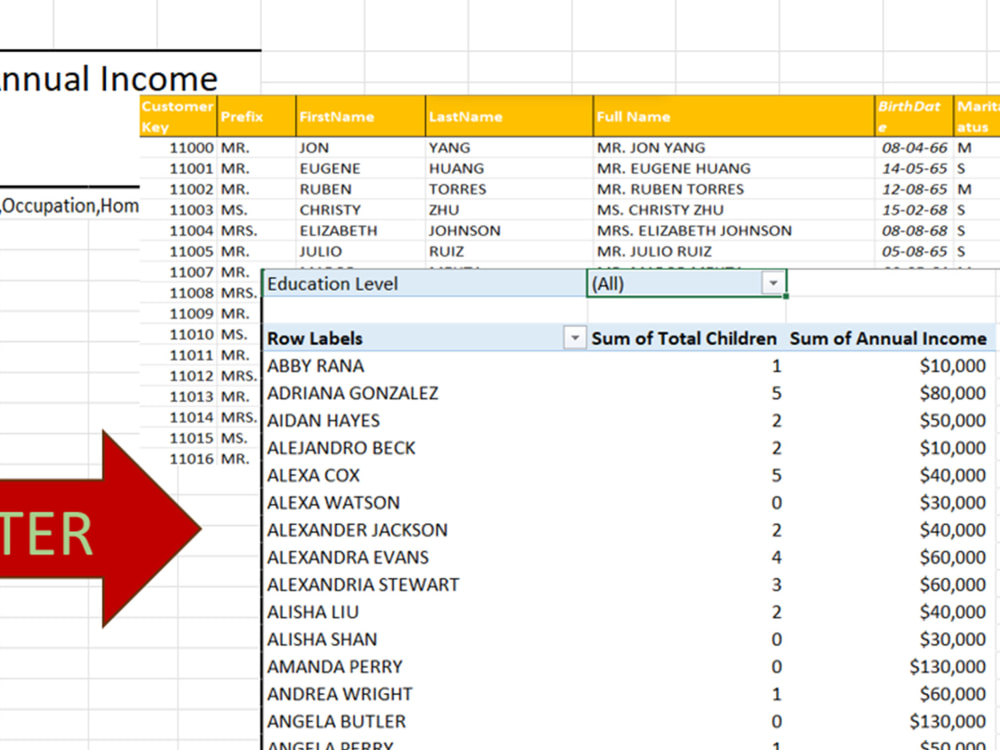This screenshot has height=750, width=1000.
Task: Click ADRIANA GONZALEZ's $80,000 income cell
Action: [x=953, y=393]
